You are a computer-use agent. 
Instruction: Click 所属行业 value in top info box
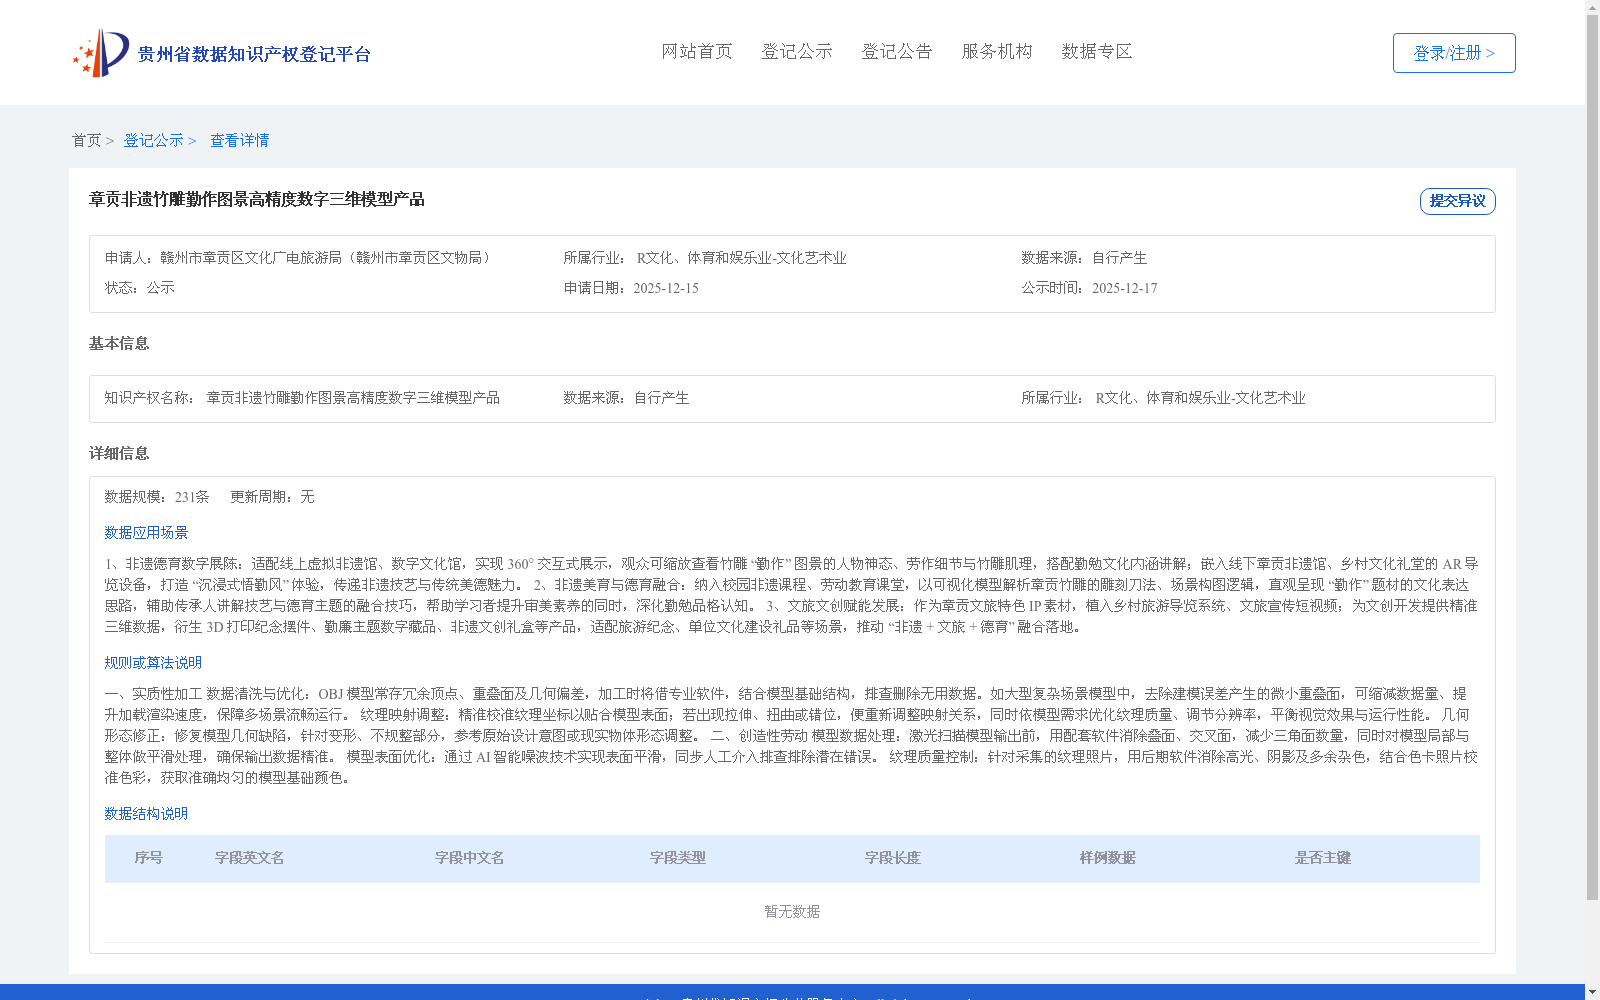(742, 258)
